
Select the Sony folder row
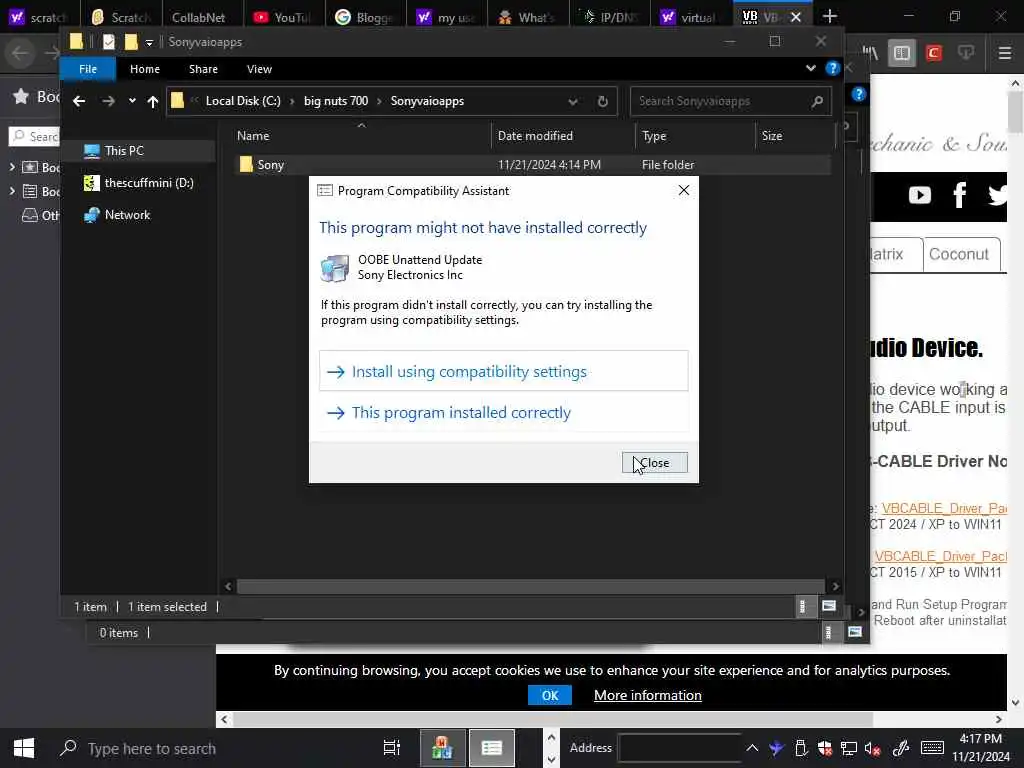pyautogui.click(x=532, y=165)
